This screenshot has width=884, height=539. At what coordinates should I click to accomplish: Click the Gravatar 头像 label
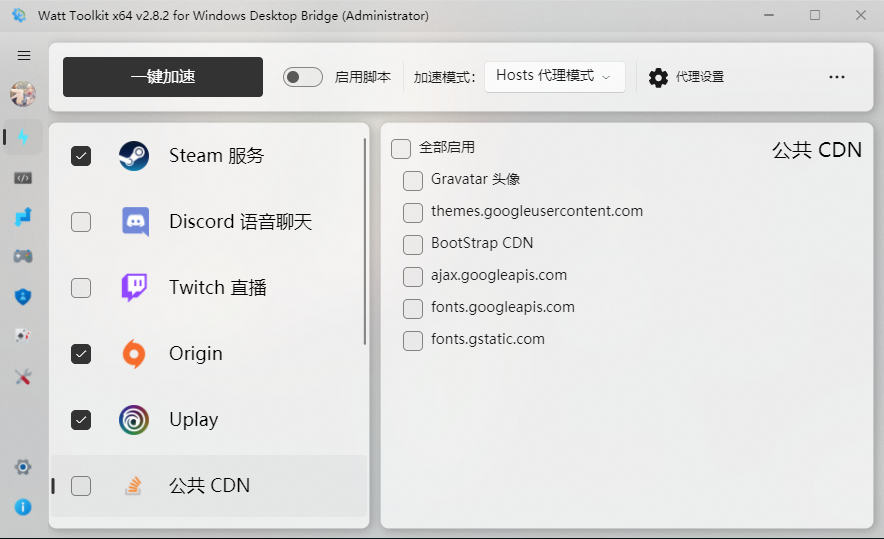[x=475, y=179]
